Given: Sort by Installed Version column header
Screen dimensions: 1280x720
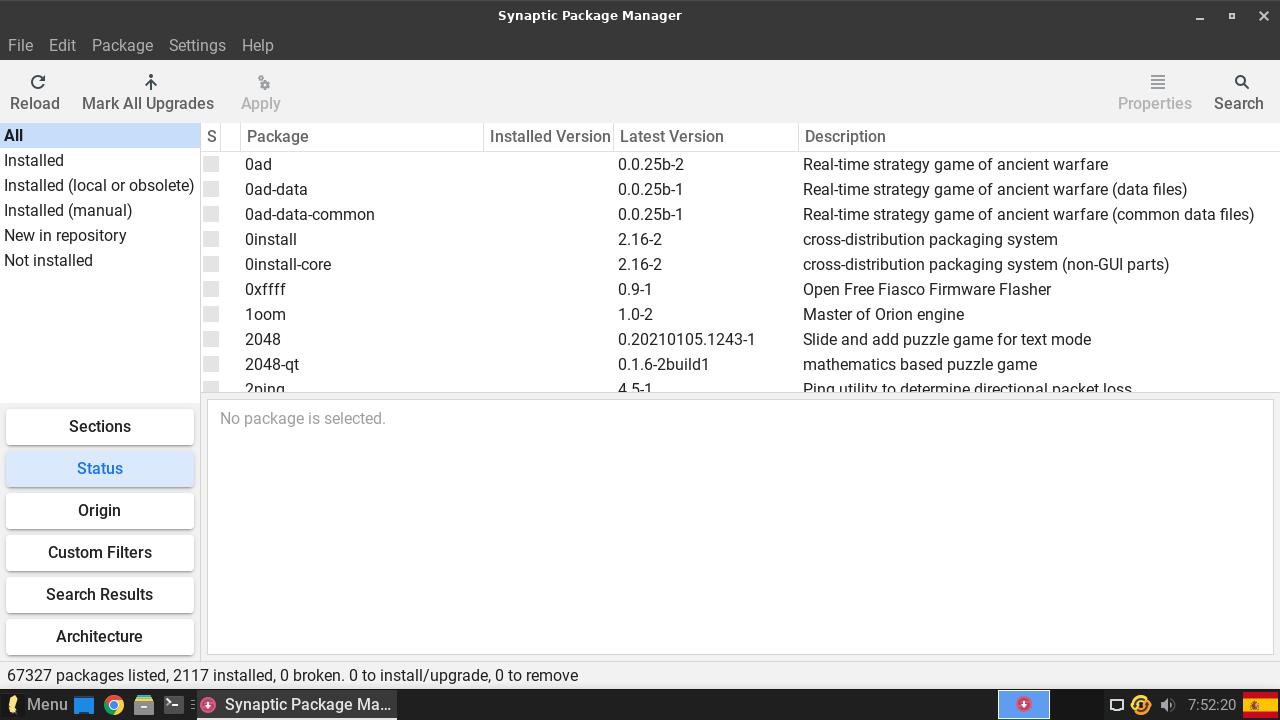Looking at the screenshot, I should pos(549,136).
